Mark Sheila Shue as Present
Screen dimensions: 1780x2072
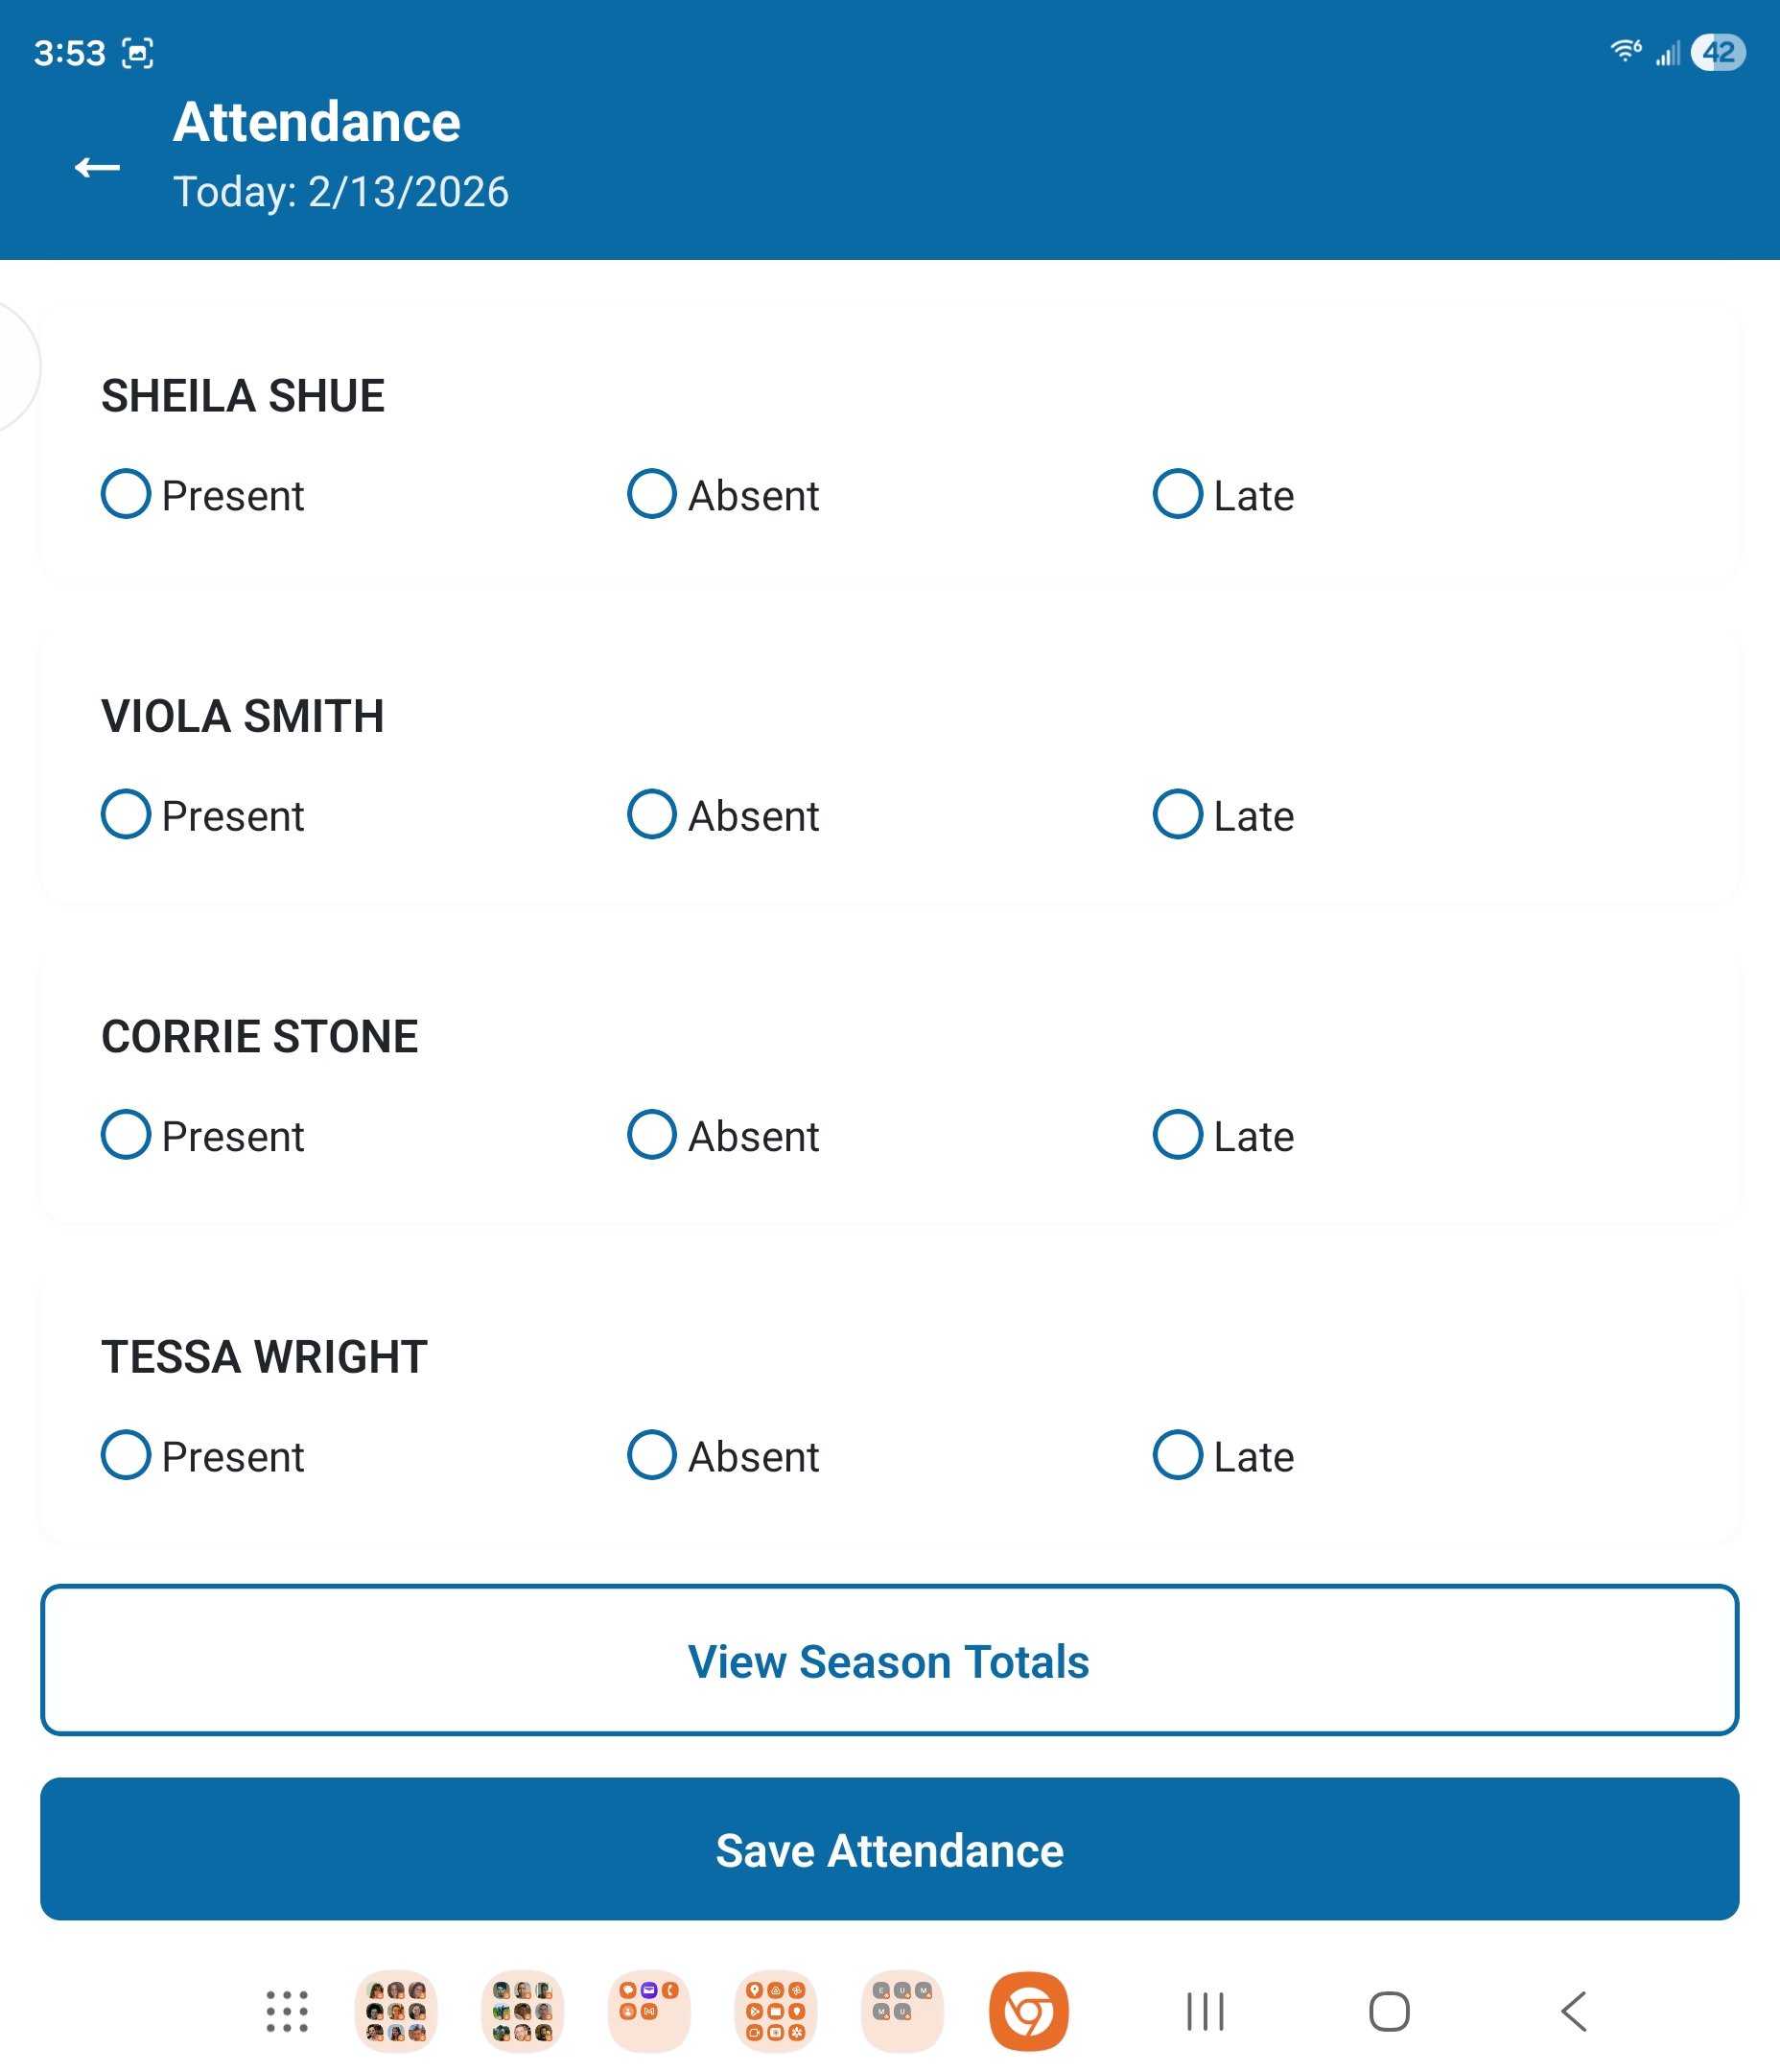point(125,494)
